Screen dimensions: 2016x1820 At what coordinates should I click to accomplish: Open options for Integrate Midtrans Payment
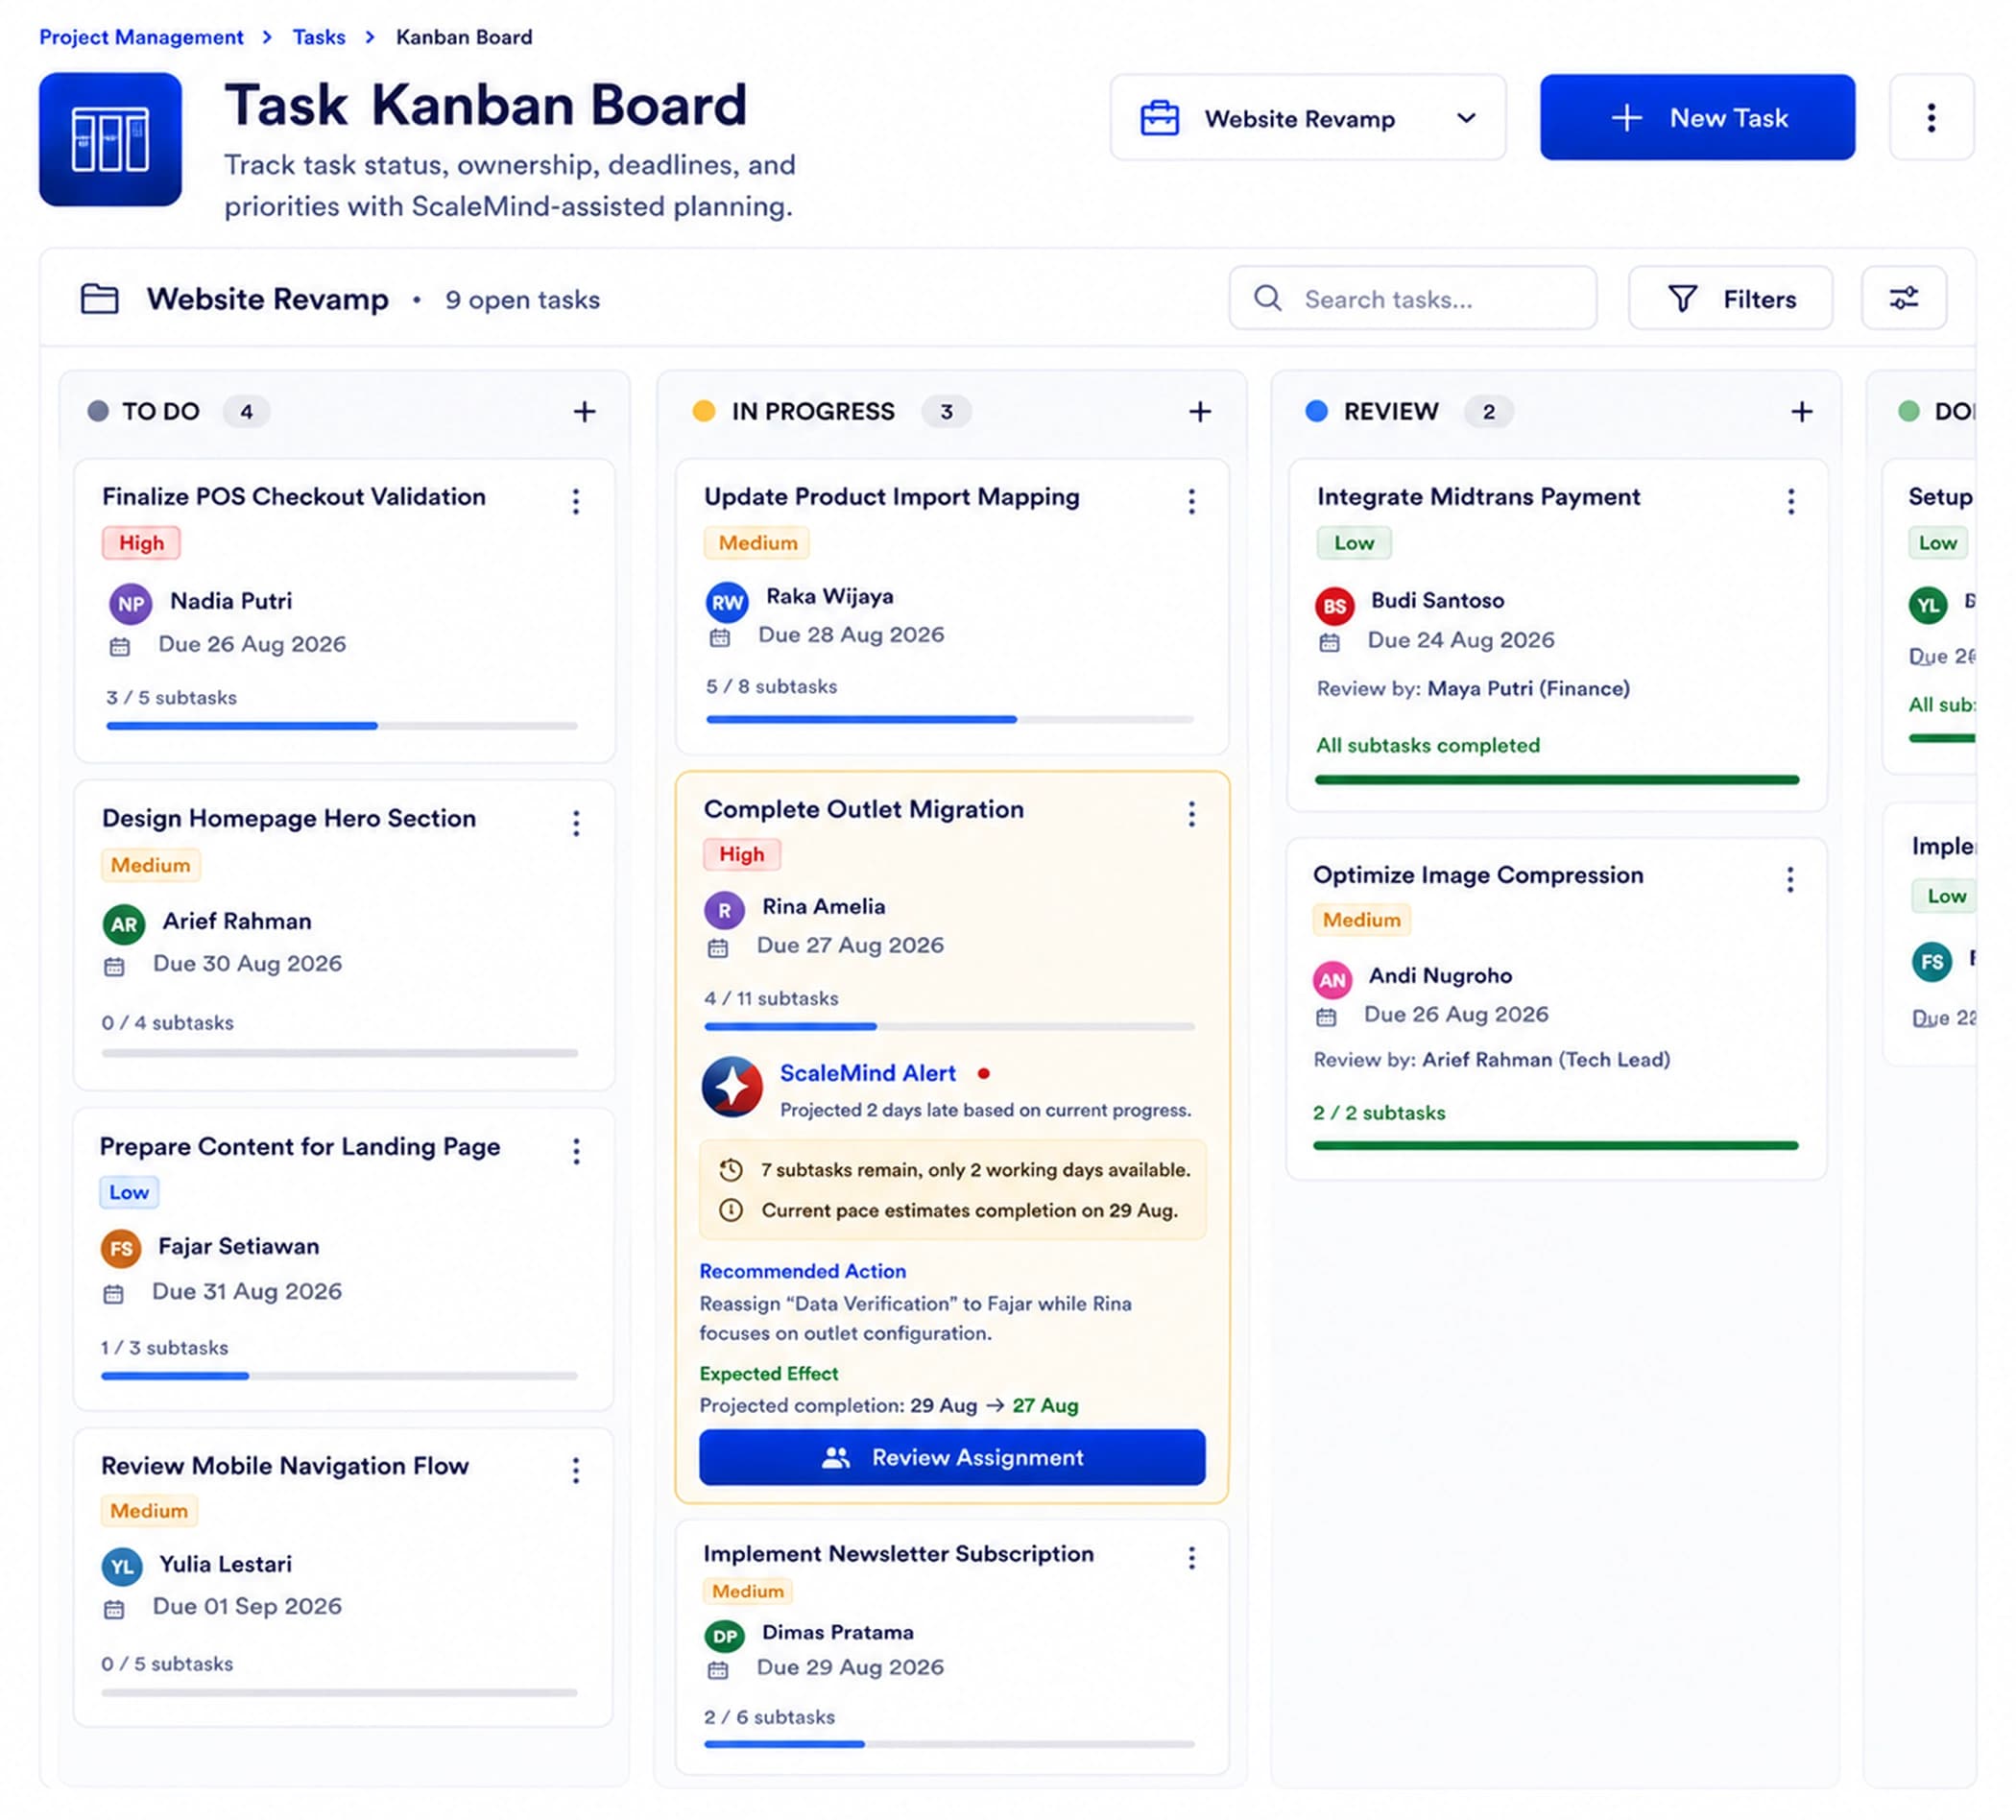point(1791,502)
